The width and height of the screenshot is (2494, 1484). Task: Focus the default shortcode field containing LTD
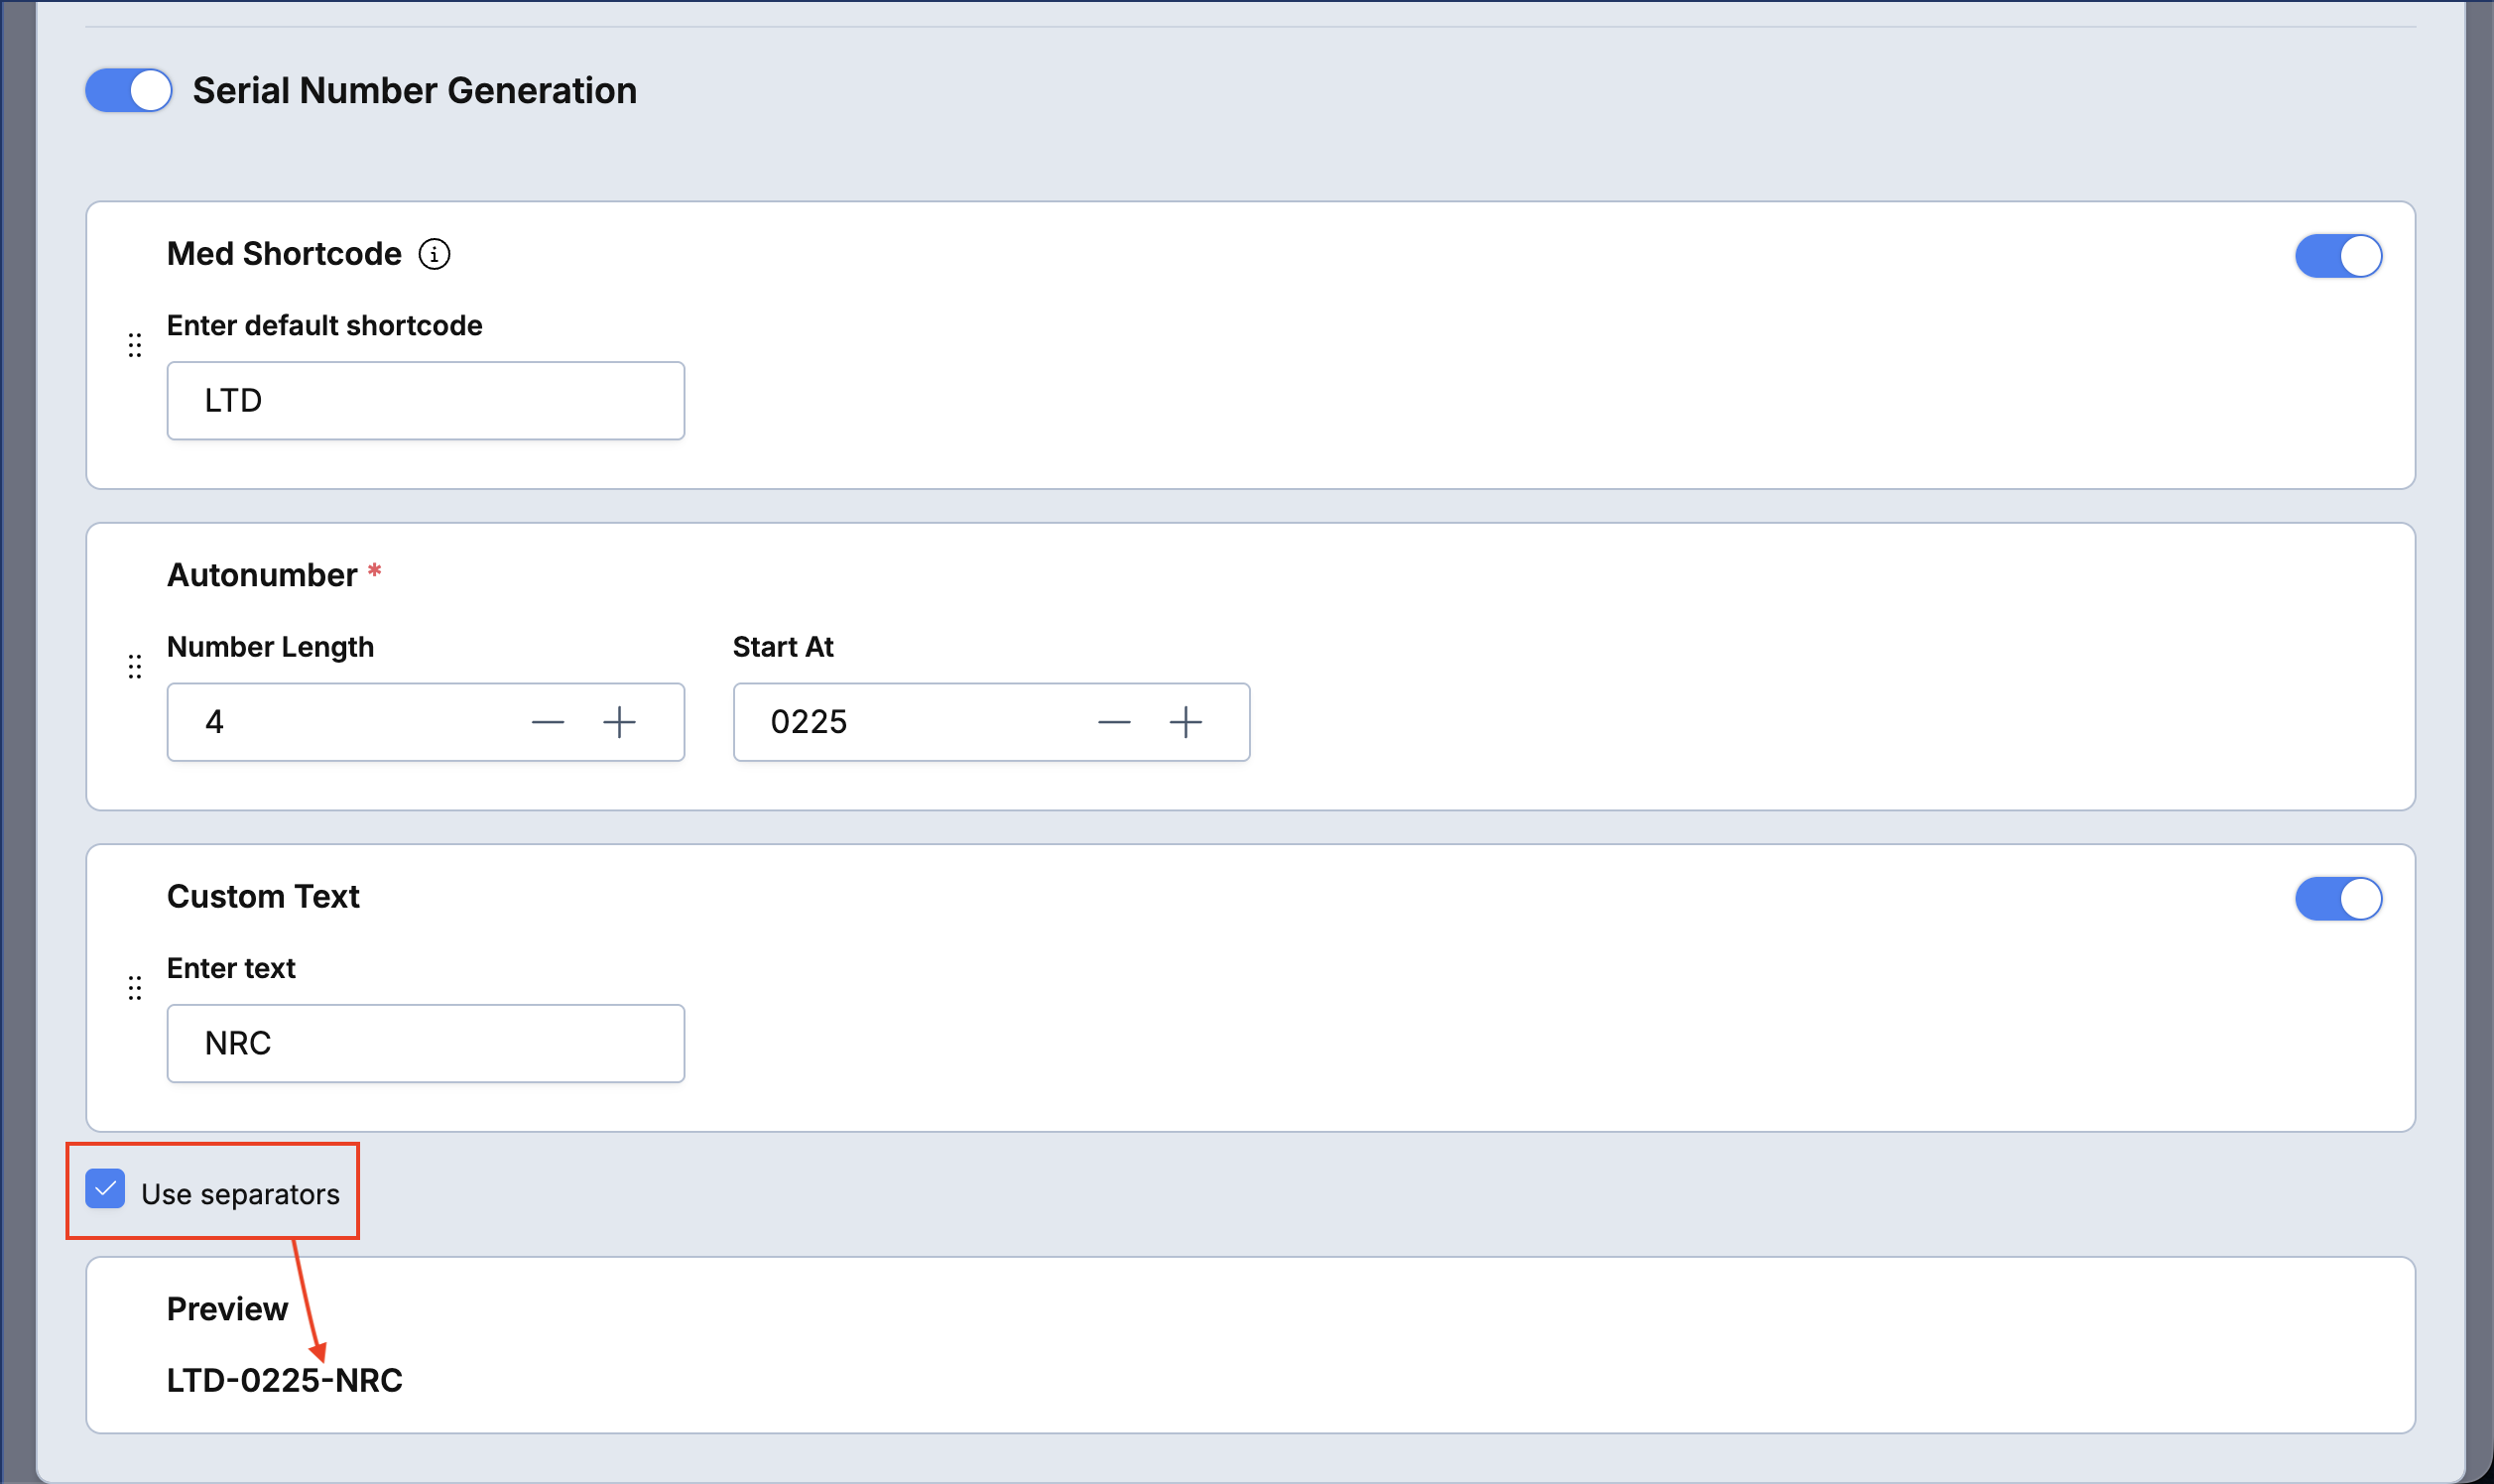pos(426,401)
